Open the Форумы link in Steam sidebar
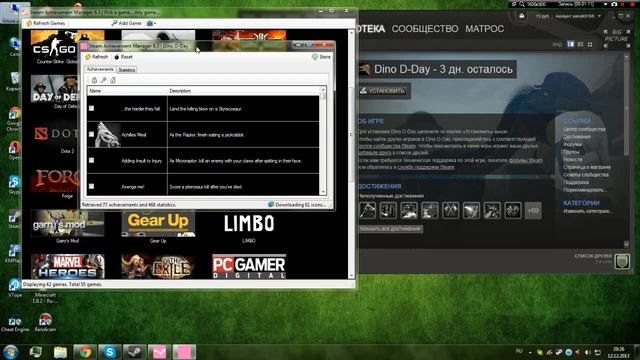Image resolution: width=640 pixels, height=360 pixels. pos(573,144)
